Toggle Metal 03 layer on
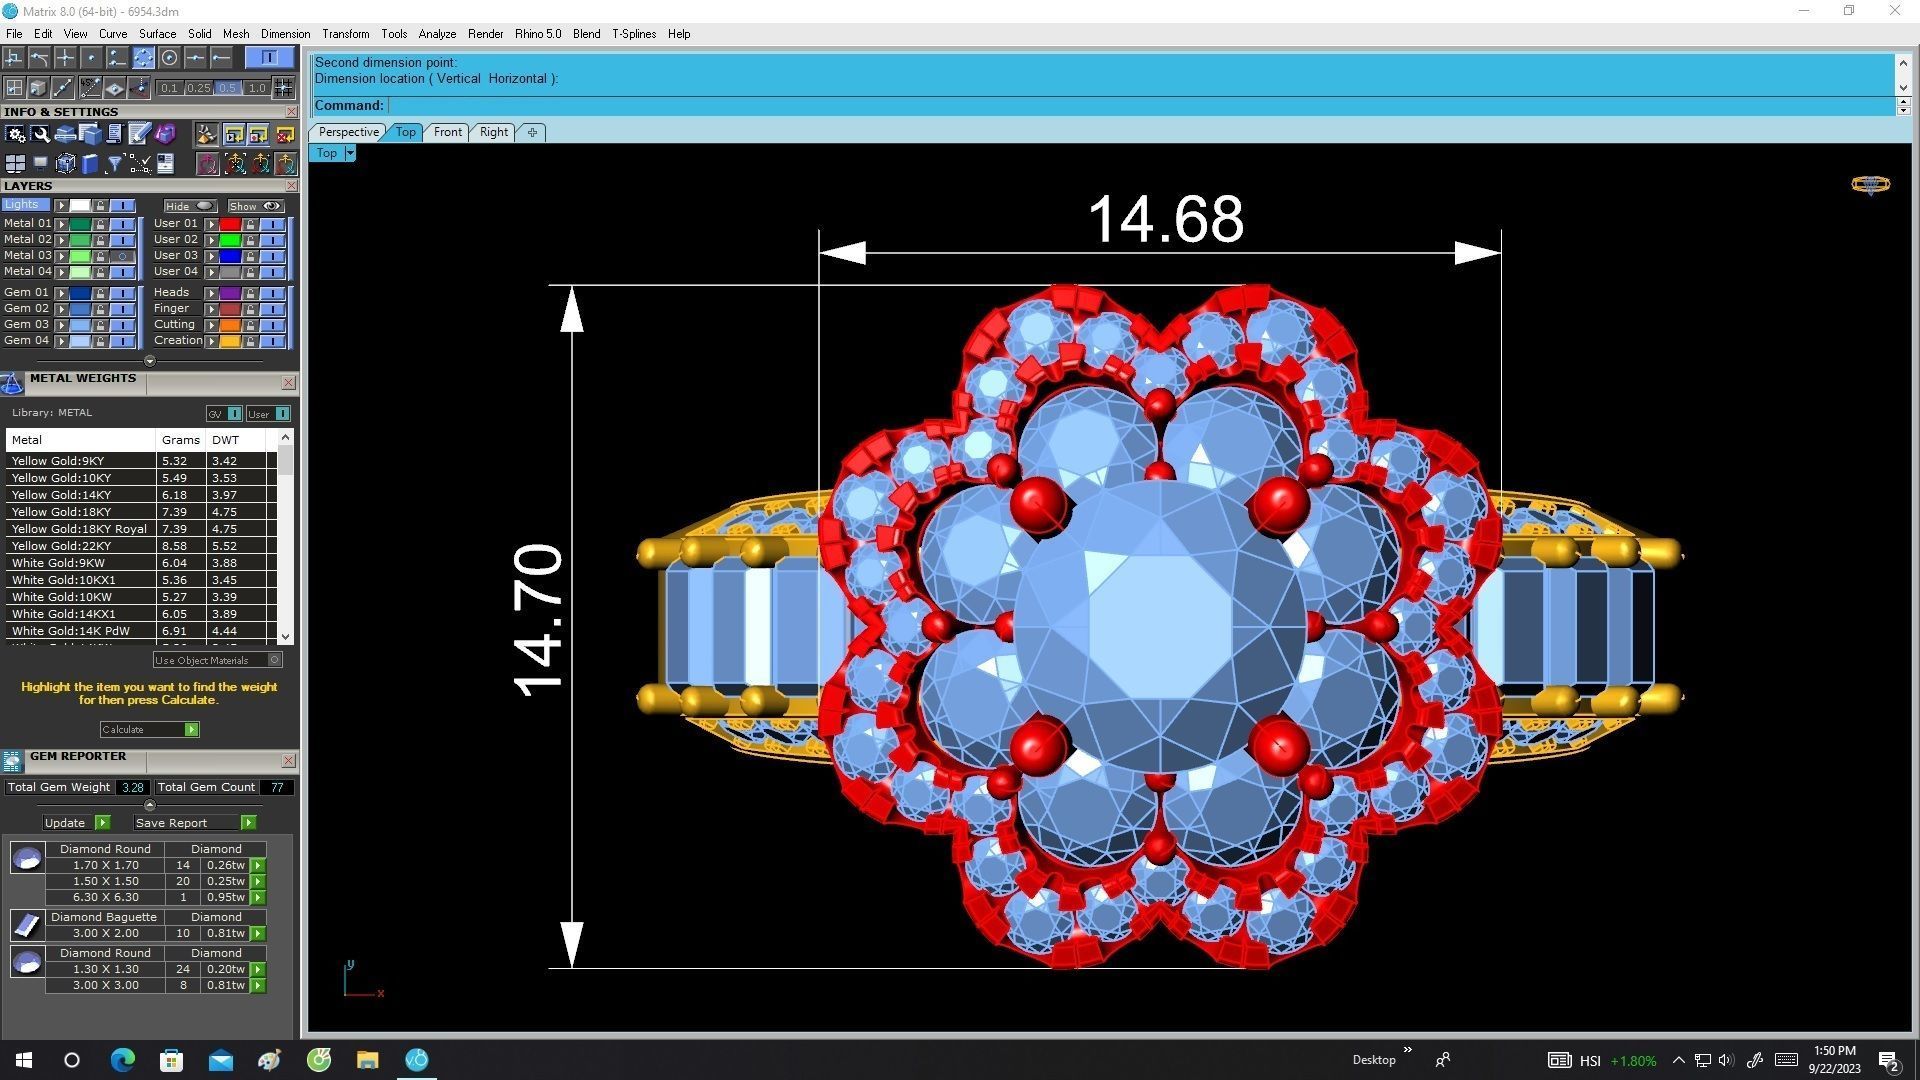The width and height of the screenshot is (1920, 1080). (122, 256)
